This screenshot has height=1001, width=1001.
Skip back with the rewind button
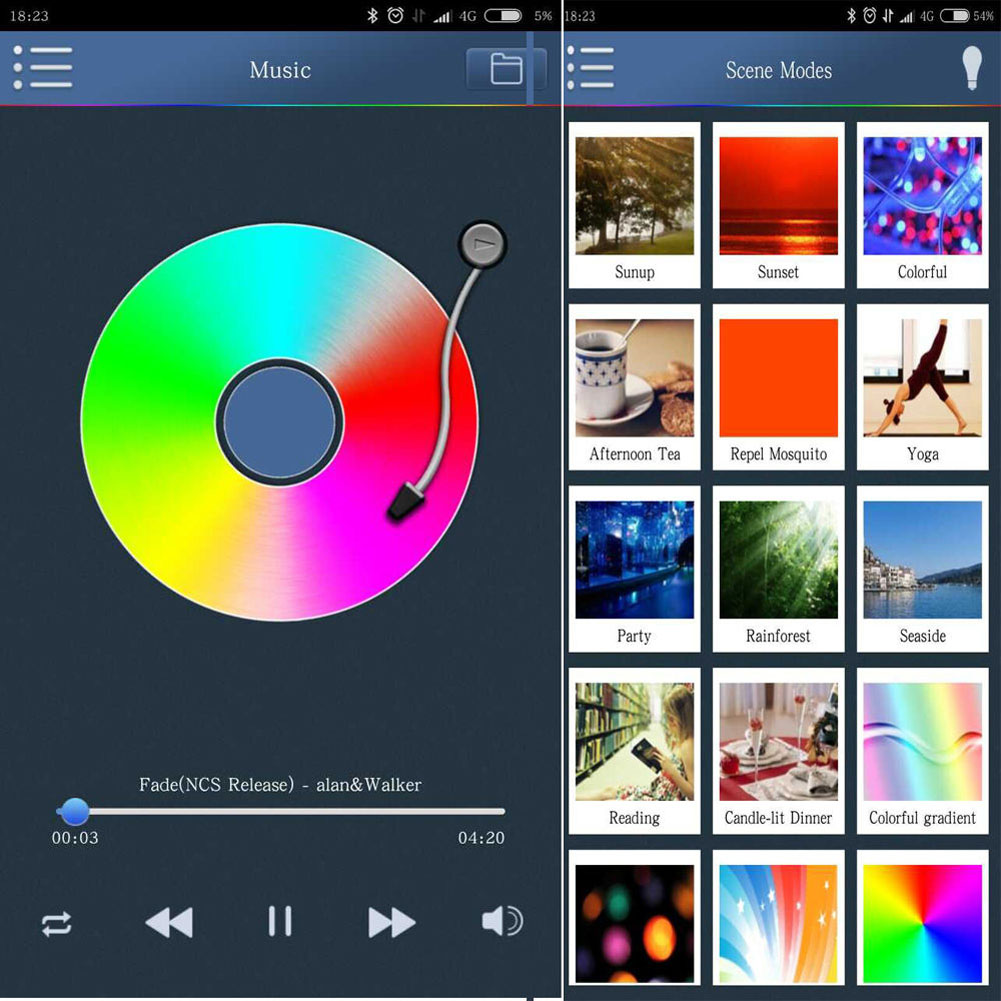click(x=169, y=922)
